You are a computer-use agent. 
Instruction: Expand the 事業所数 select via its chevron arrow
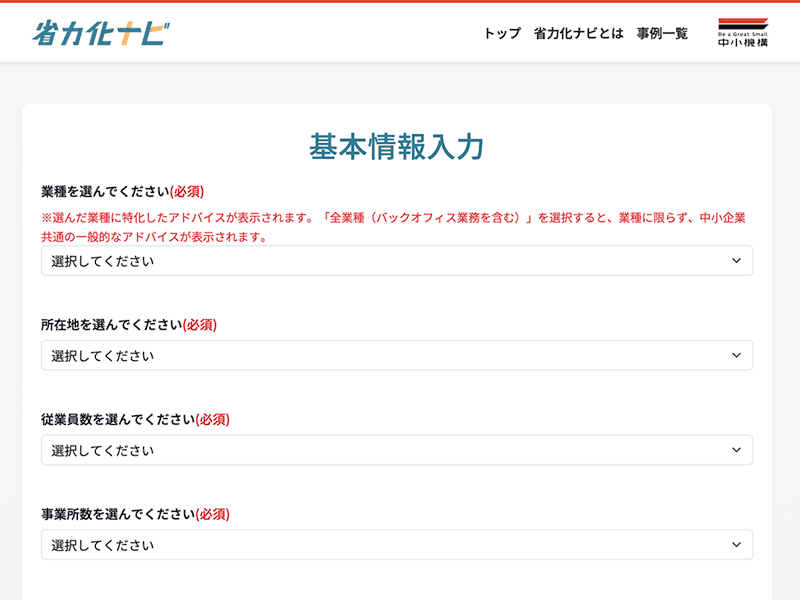click(x=737, y=545)
